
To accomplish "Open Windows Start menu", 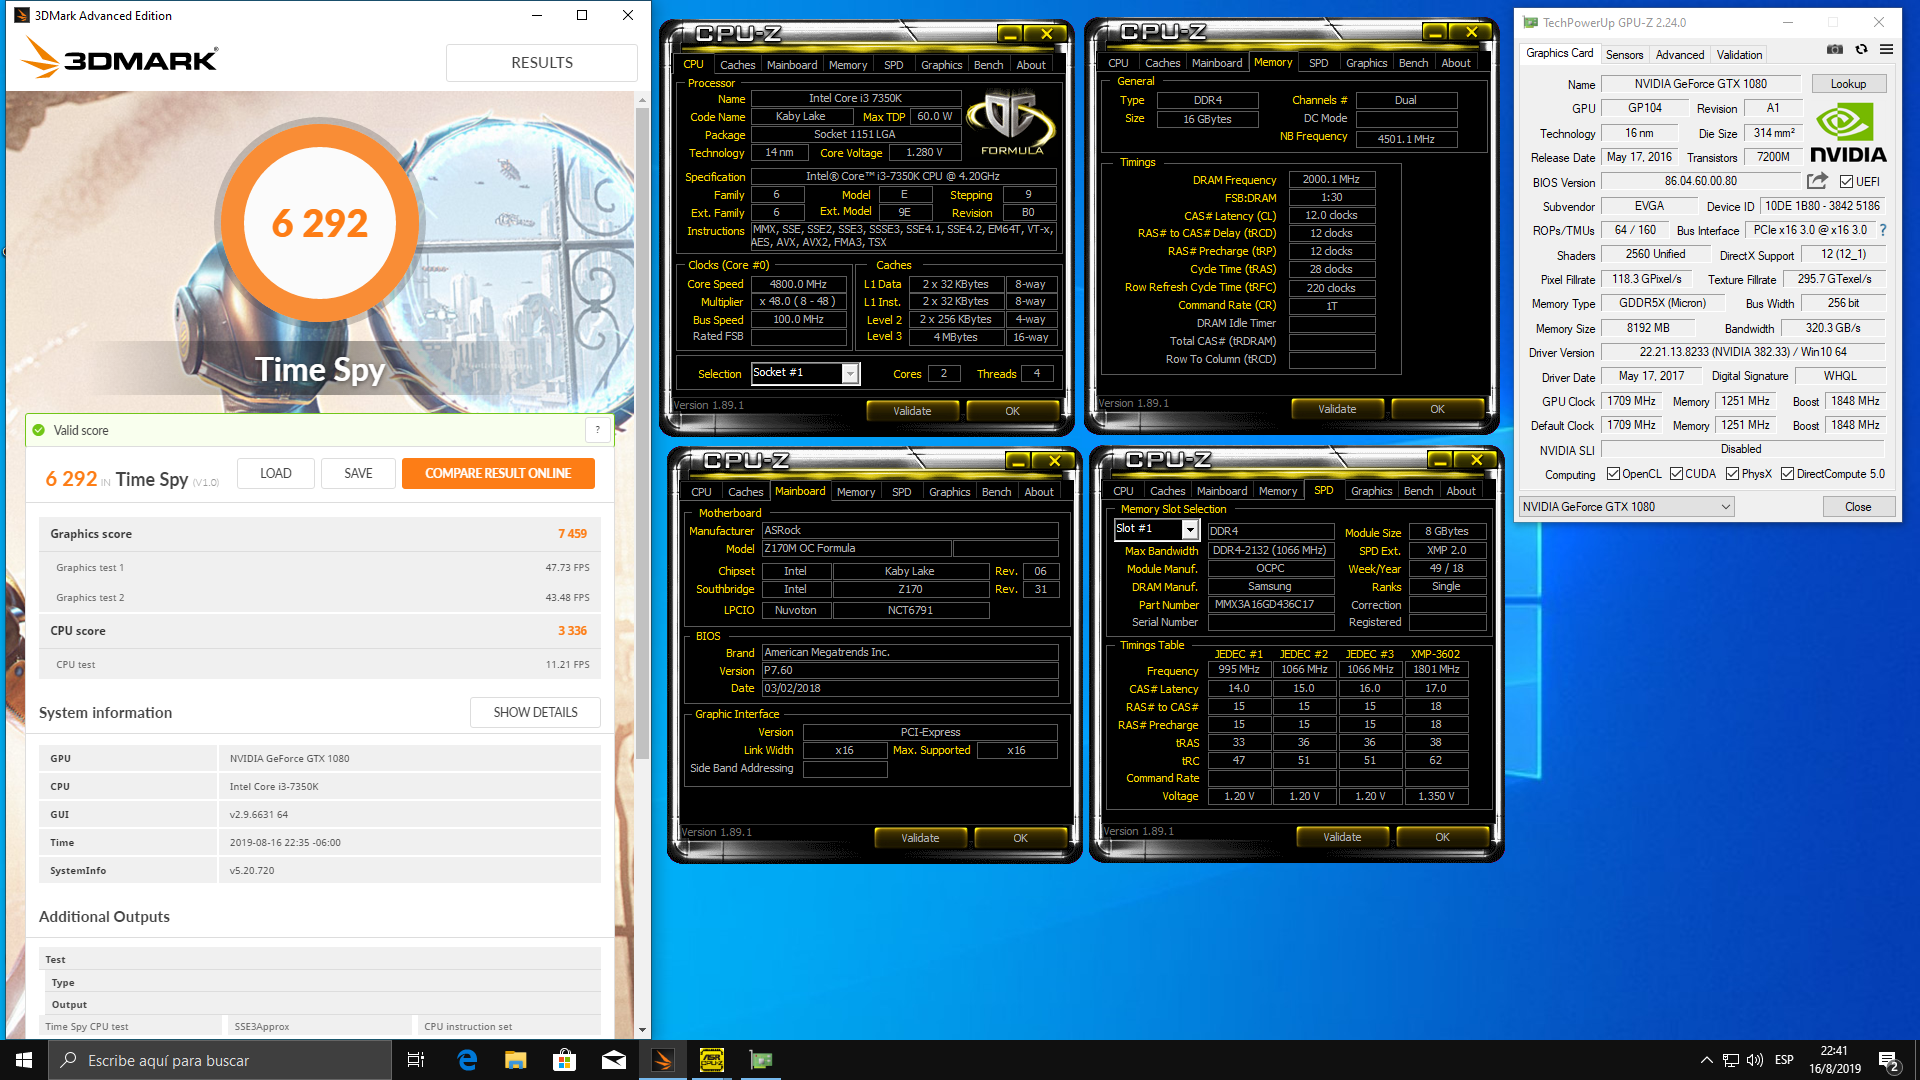I will [24, 1060].
